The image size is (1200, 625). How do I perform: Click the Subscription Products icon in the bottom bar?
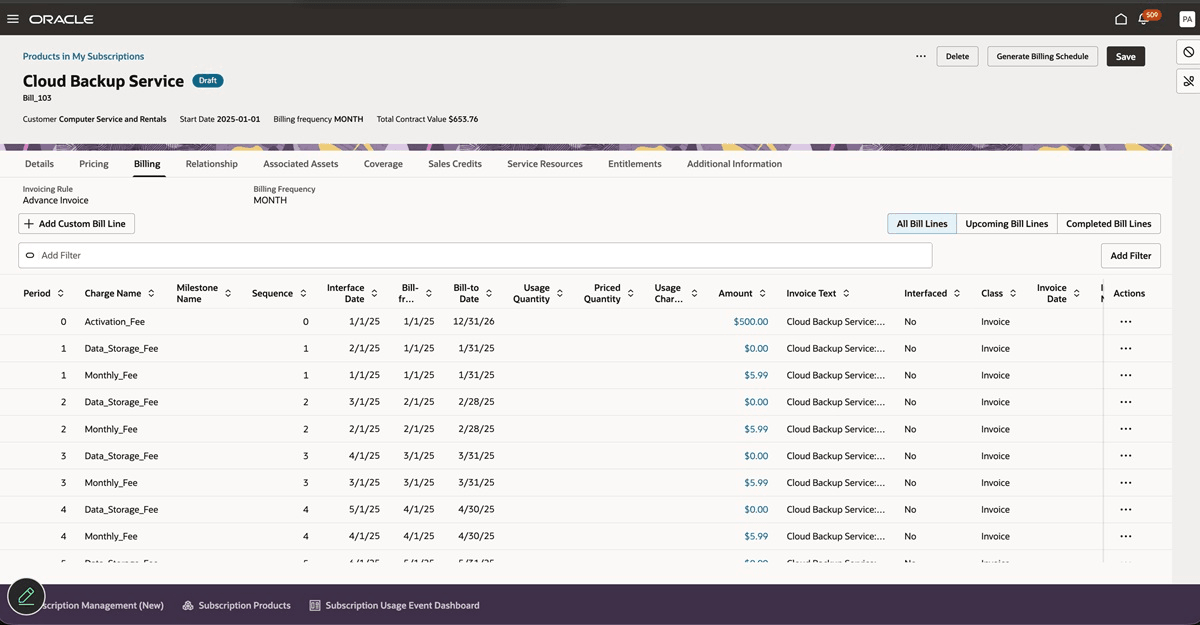188,605
